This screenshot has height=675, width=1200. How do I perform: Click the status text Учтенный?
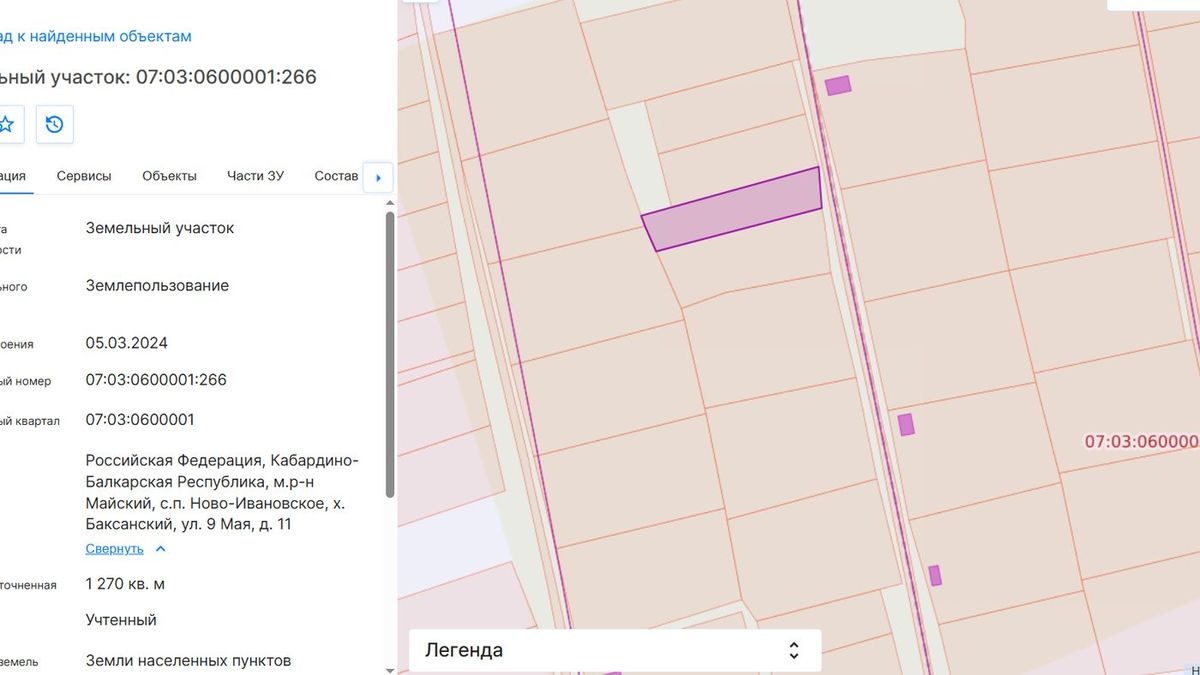tap(121, 620)
